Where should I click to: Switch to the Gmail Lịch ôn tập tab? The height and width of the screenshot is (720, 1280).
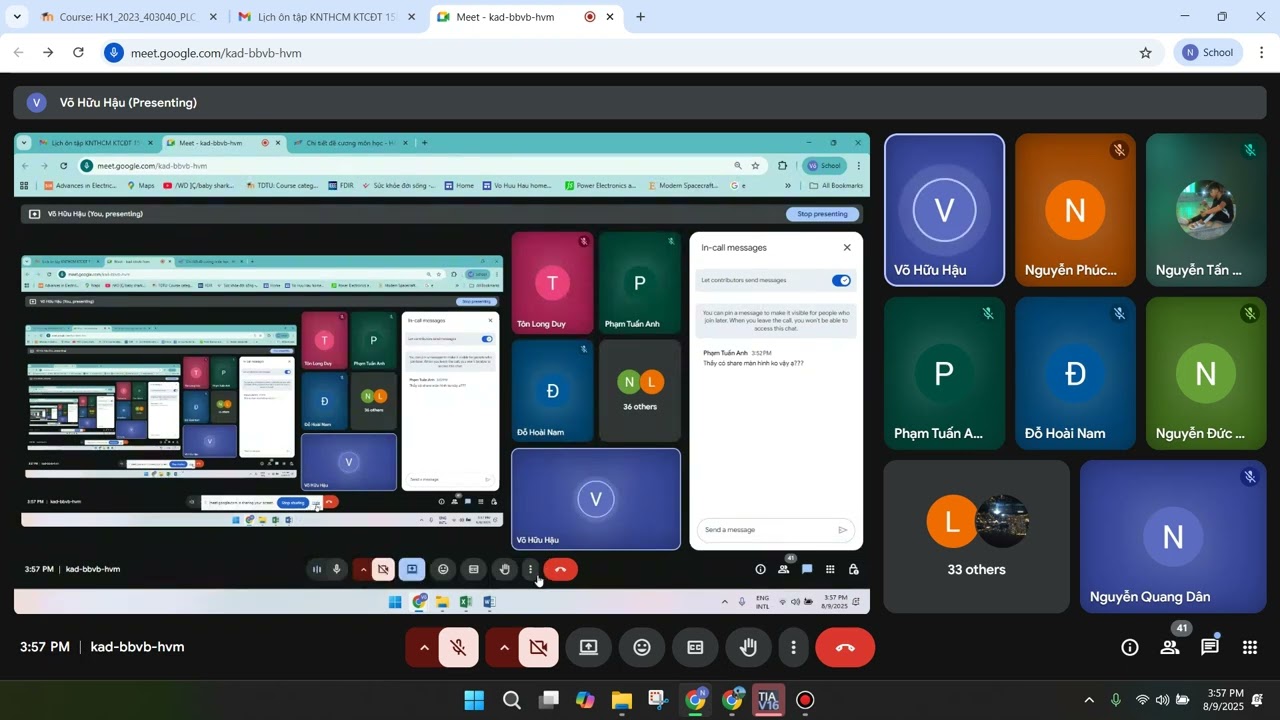click(328, 17)
